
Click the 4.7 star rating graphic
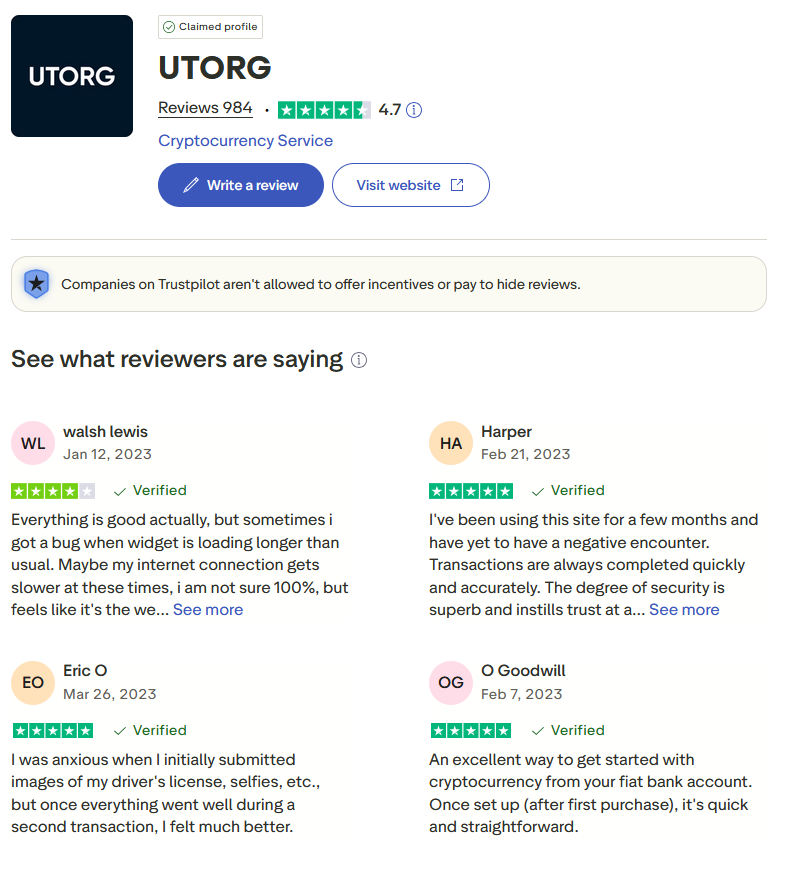coord(324,110)
